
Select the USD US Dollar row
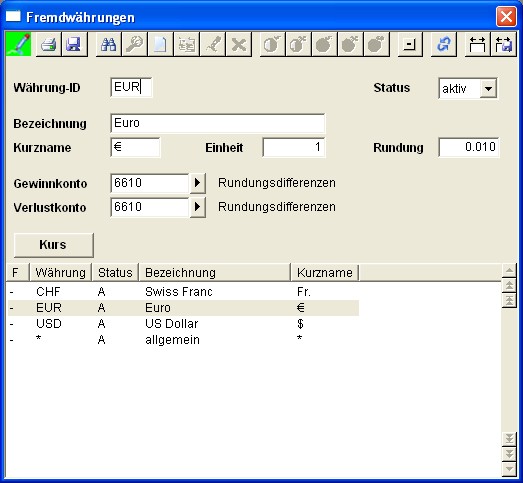(x=183, y=324)
